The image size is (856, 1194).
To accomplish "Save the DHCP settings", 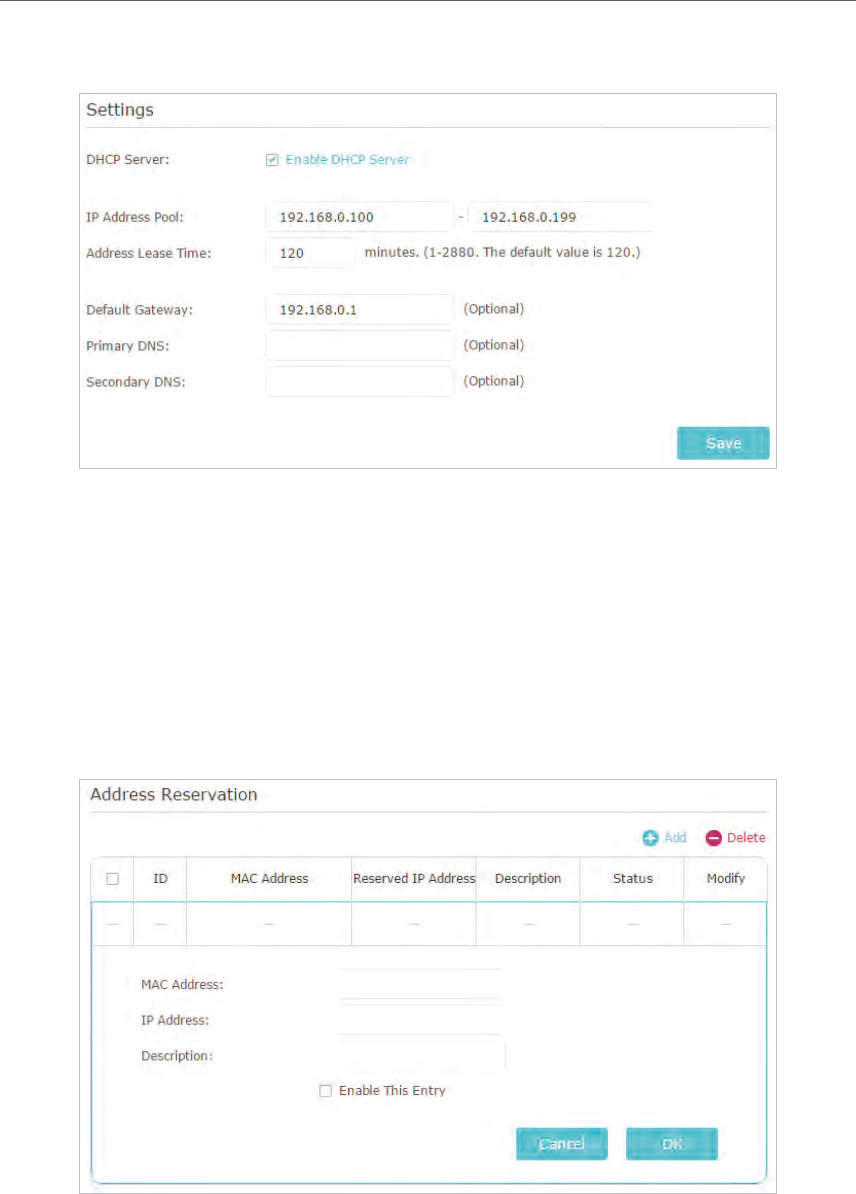I will 723,443.
